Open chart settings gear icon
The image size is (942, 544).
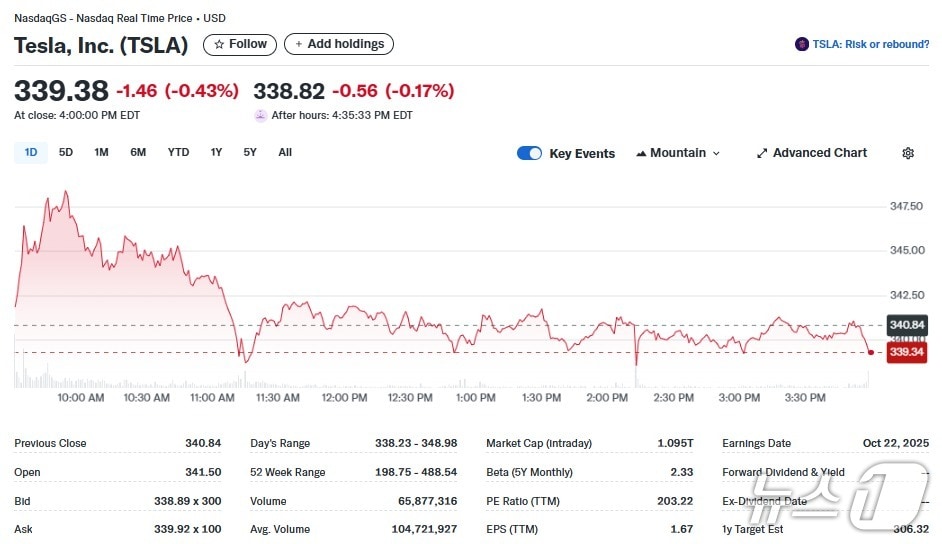coord(908,153)
